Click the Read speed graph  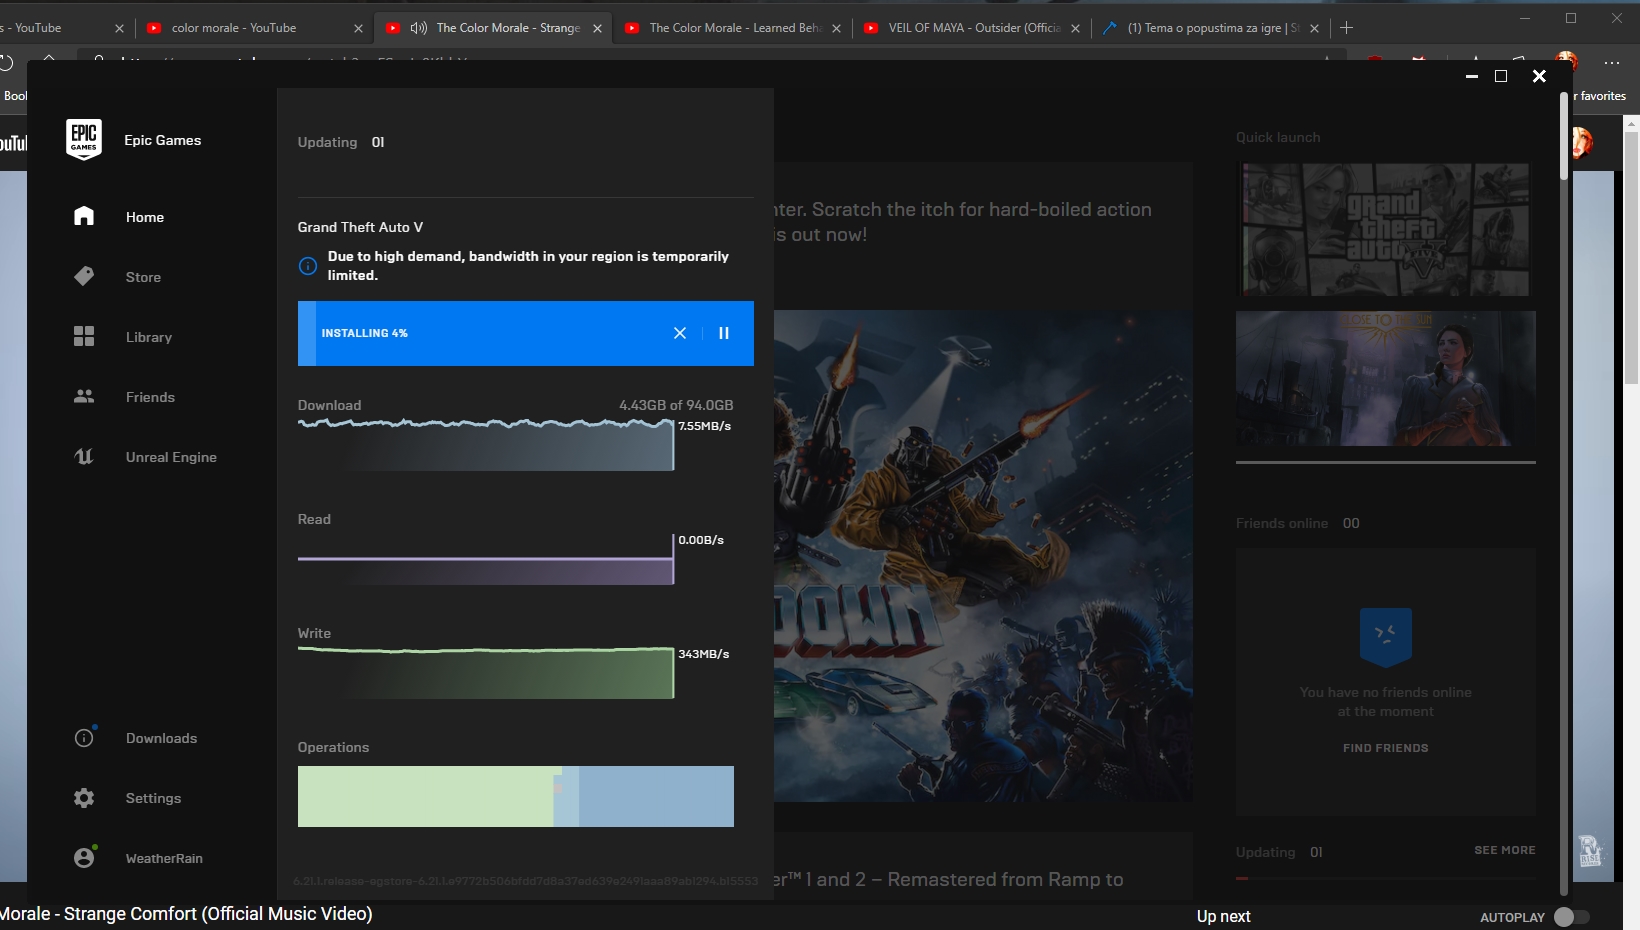pyautogui.click(x=486, y=558)
